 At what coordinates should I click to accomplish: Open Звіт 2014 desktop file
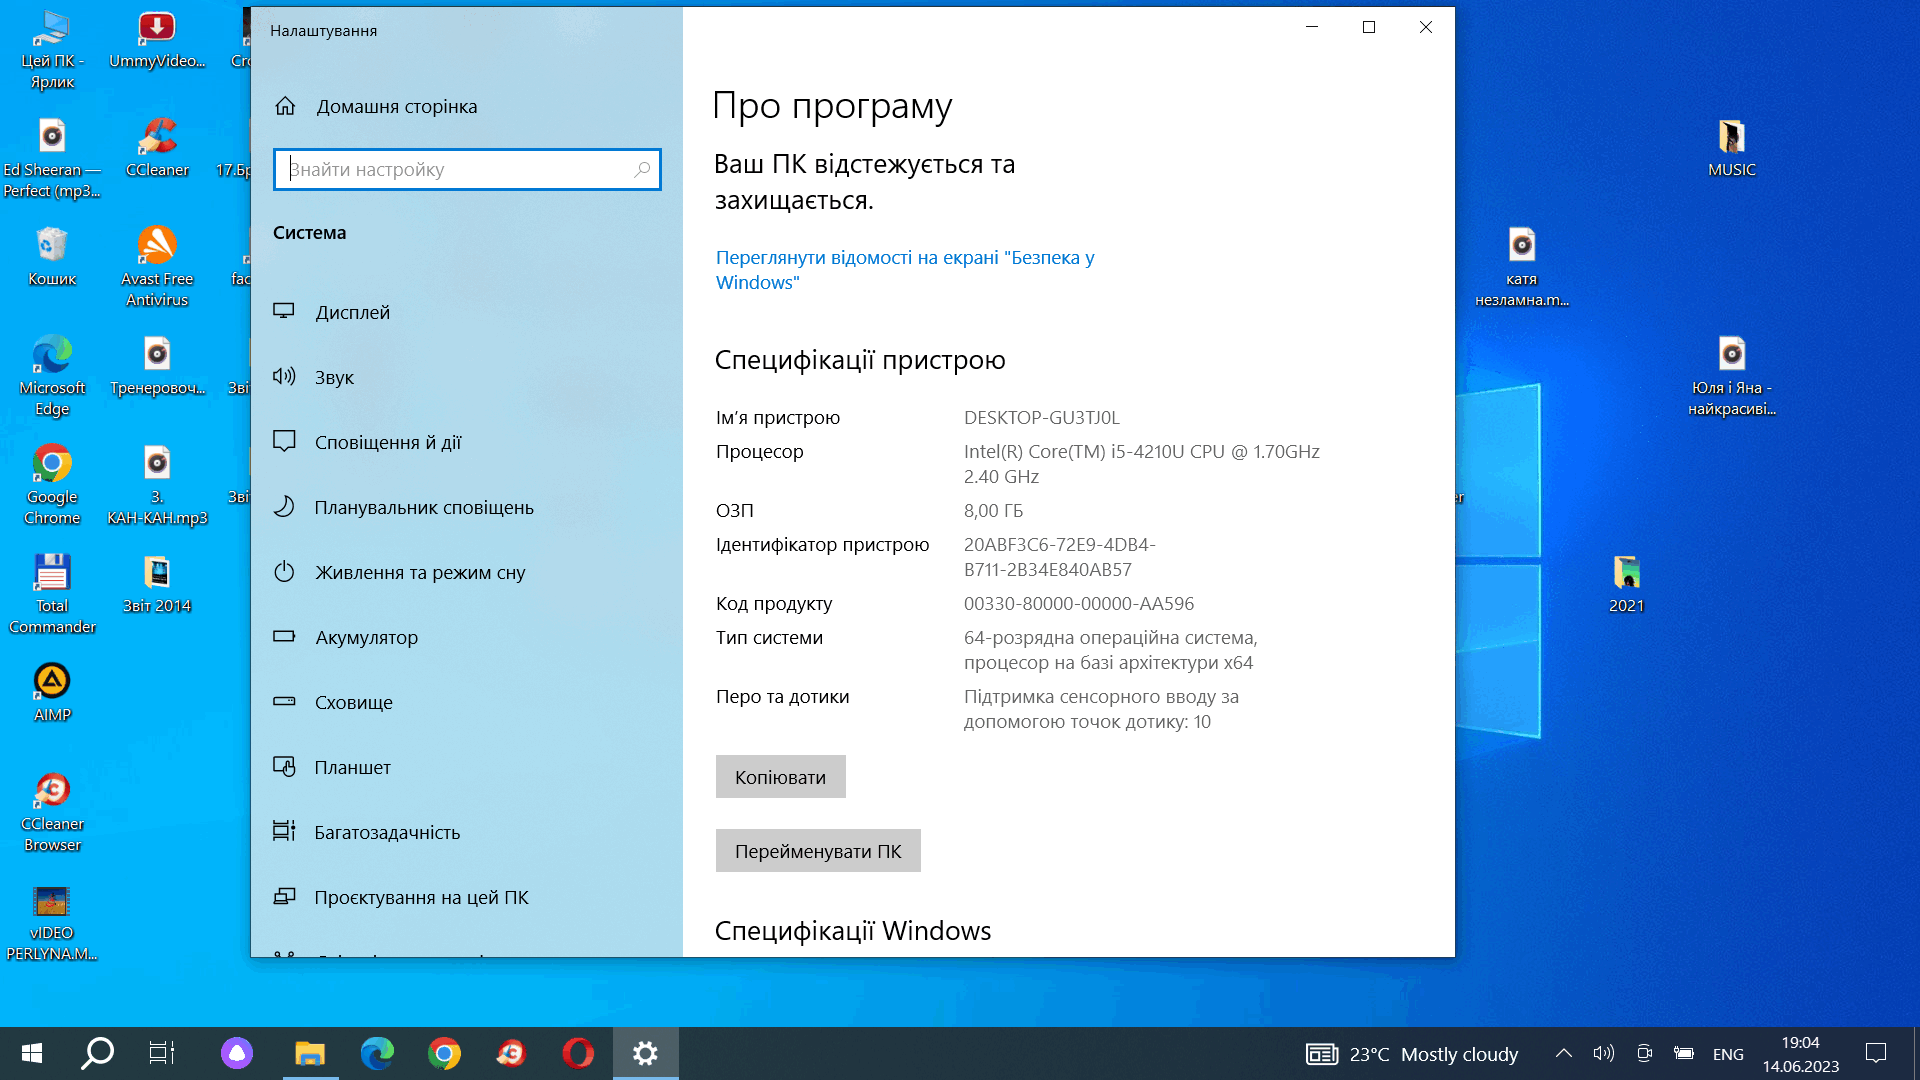click(x=157, y=583)
